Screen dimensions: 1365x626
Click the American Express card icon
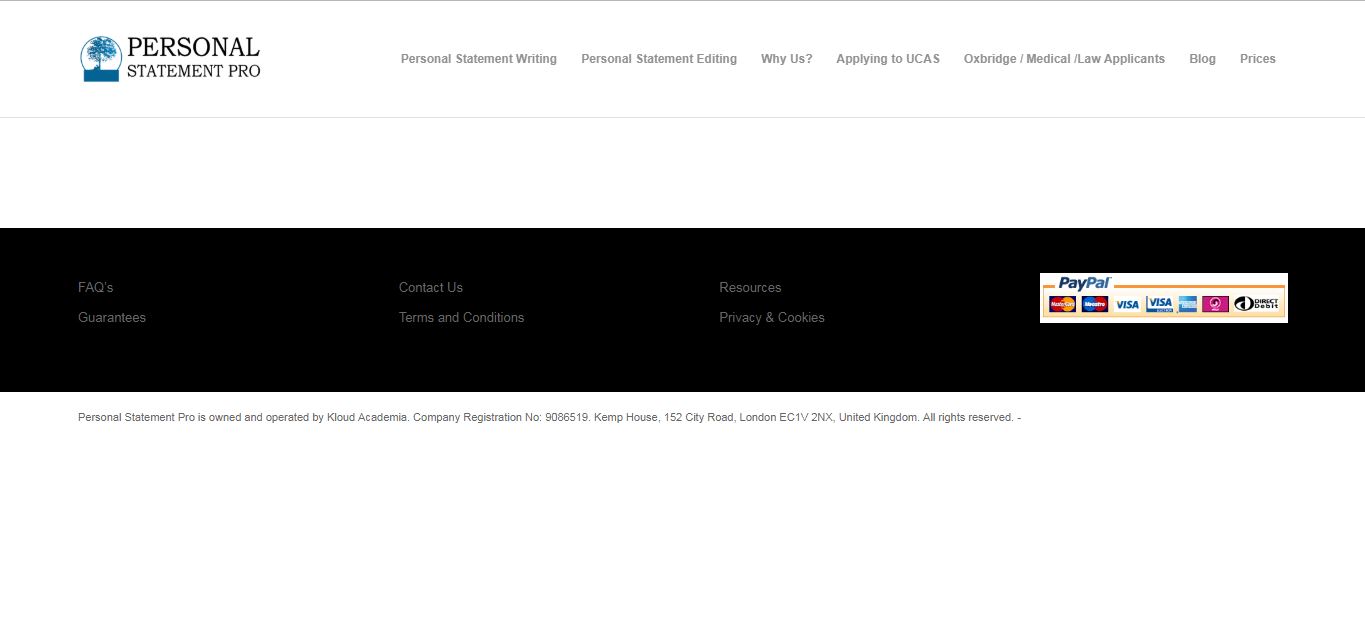[1187, 304]
